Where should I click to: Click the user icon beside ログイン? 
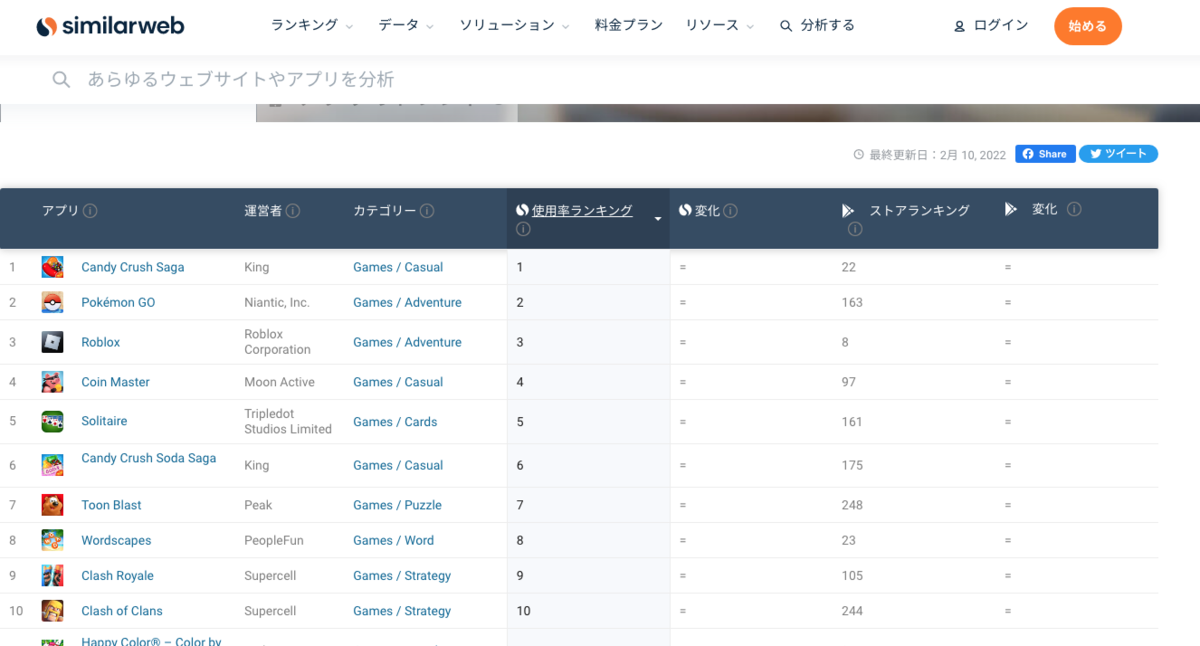pyautogui.click(x=960, y=26)
